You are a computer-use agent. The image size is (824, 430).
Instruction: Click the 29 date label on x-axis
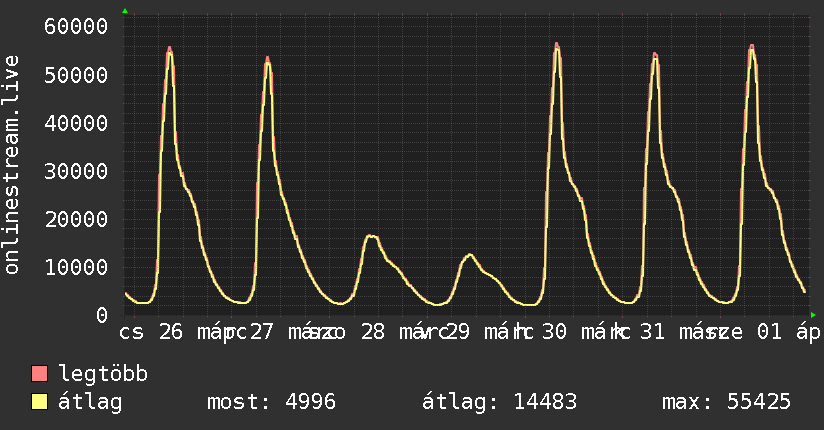click(457, 332)
